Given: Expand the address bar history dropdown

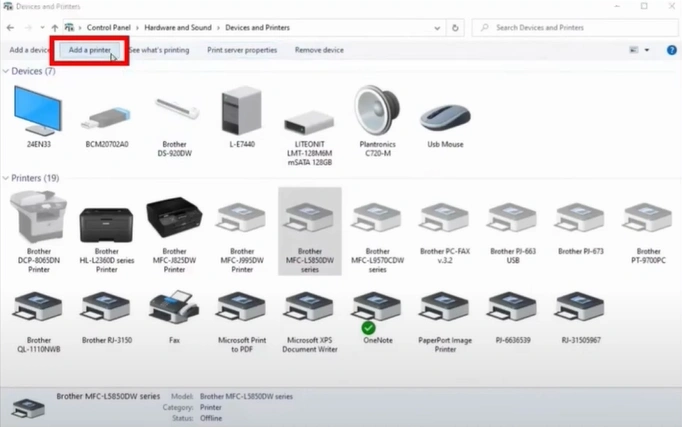Looking at the screenshot, I should point(436,28).
